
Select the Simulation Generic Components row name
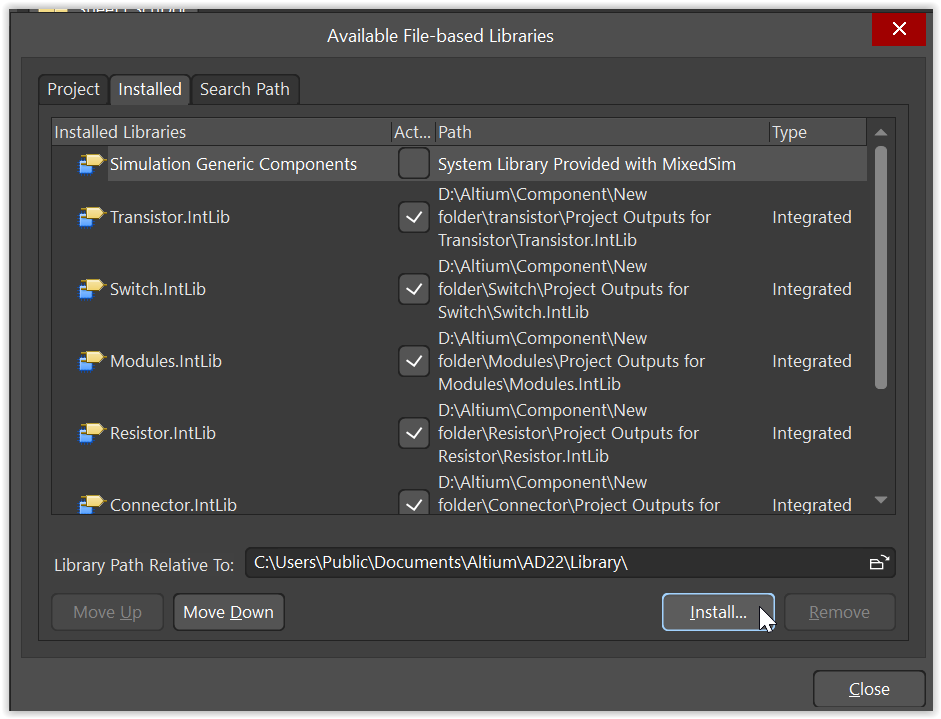(233, 164)
